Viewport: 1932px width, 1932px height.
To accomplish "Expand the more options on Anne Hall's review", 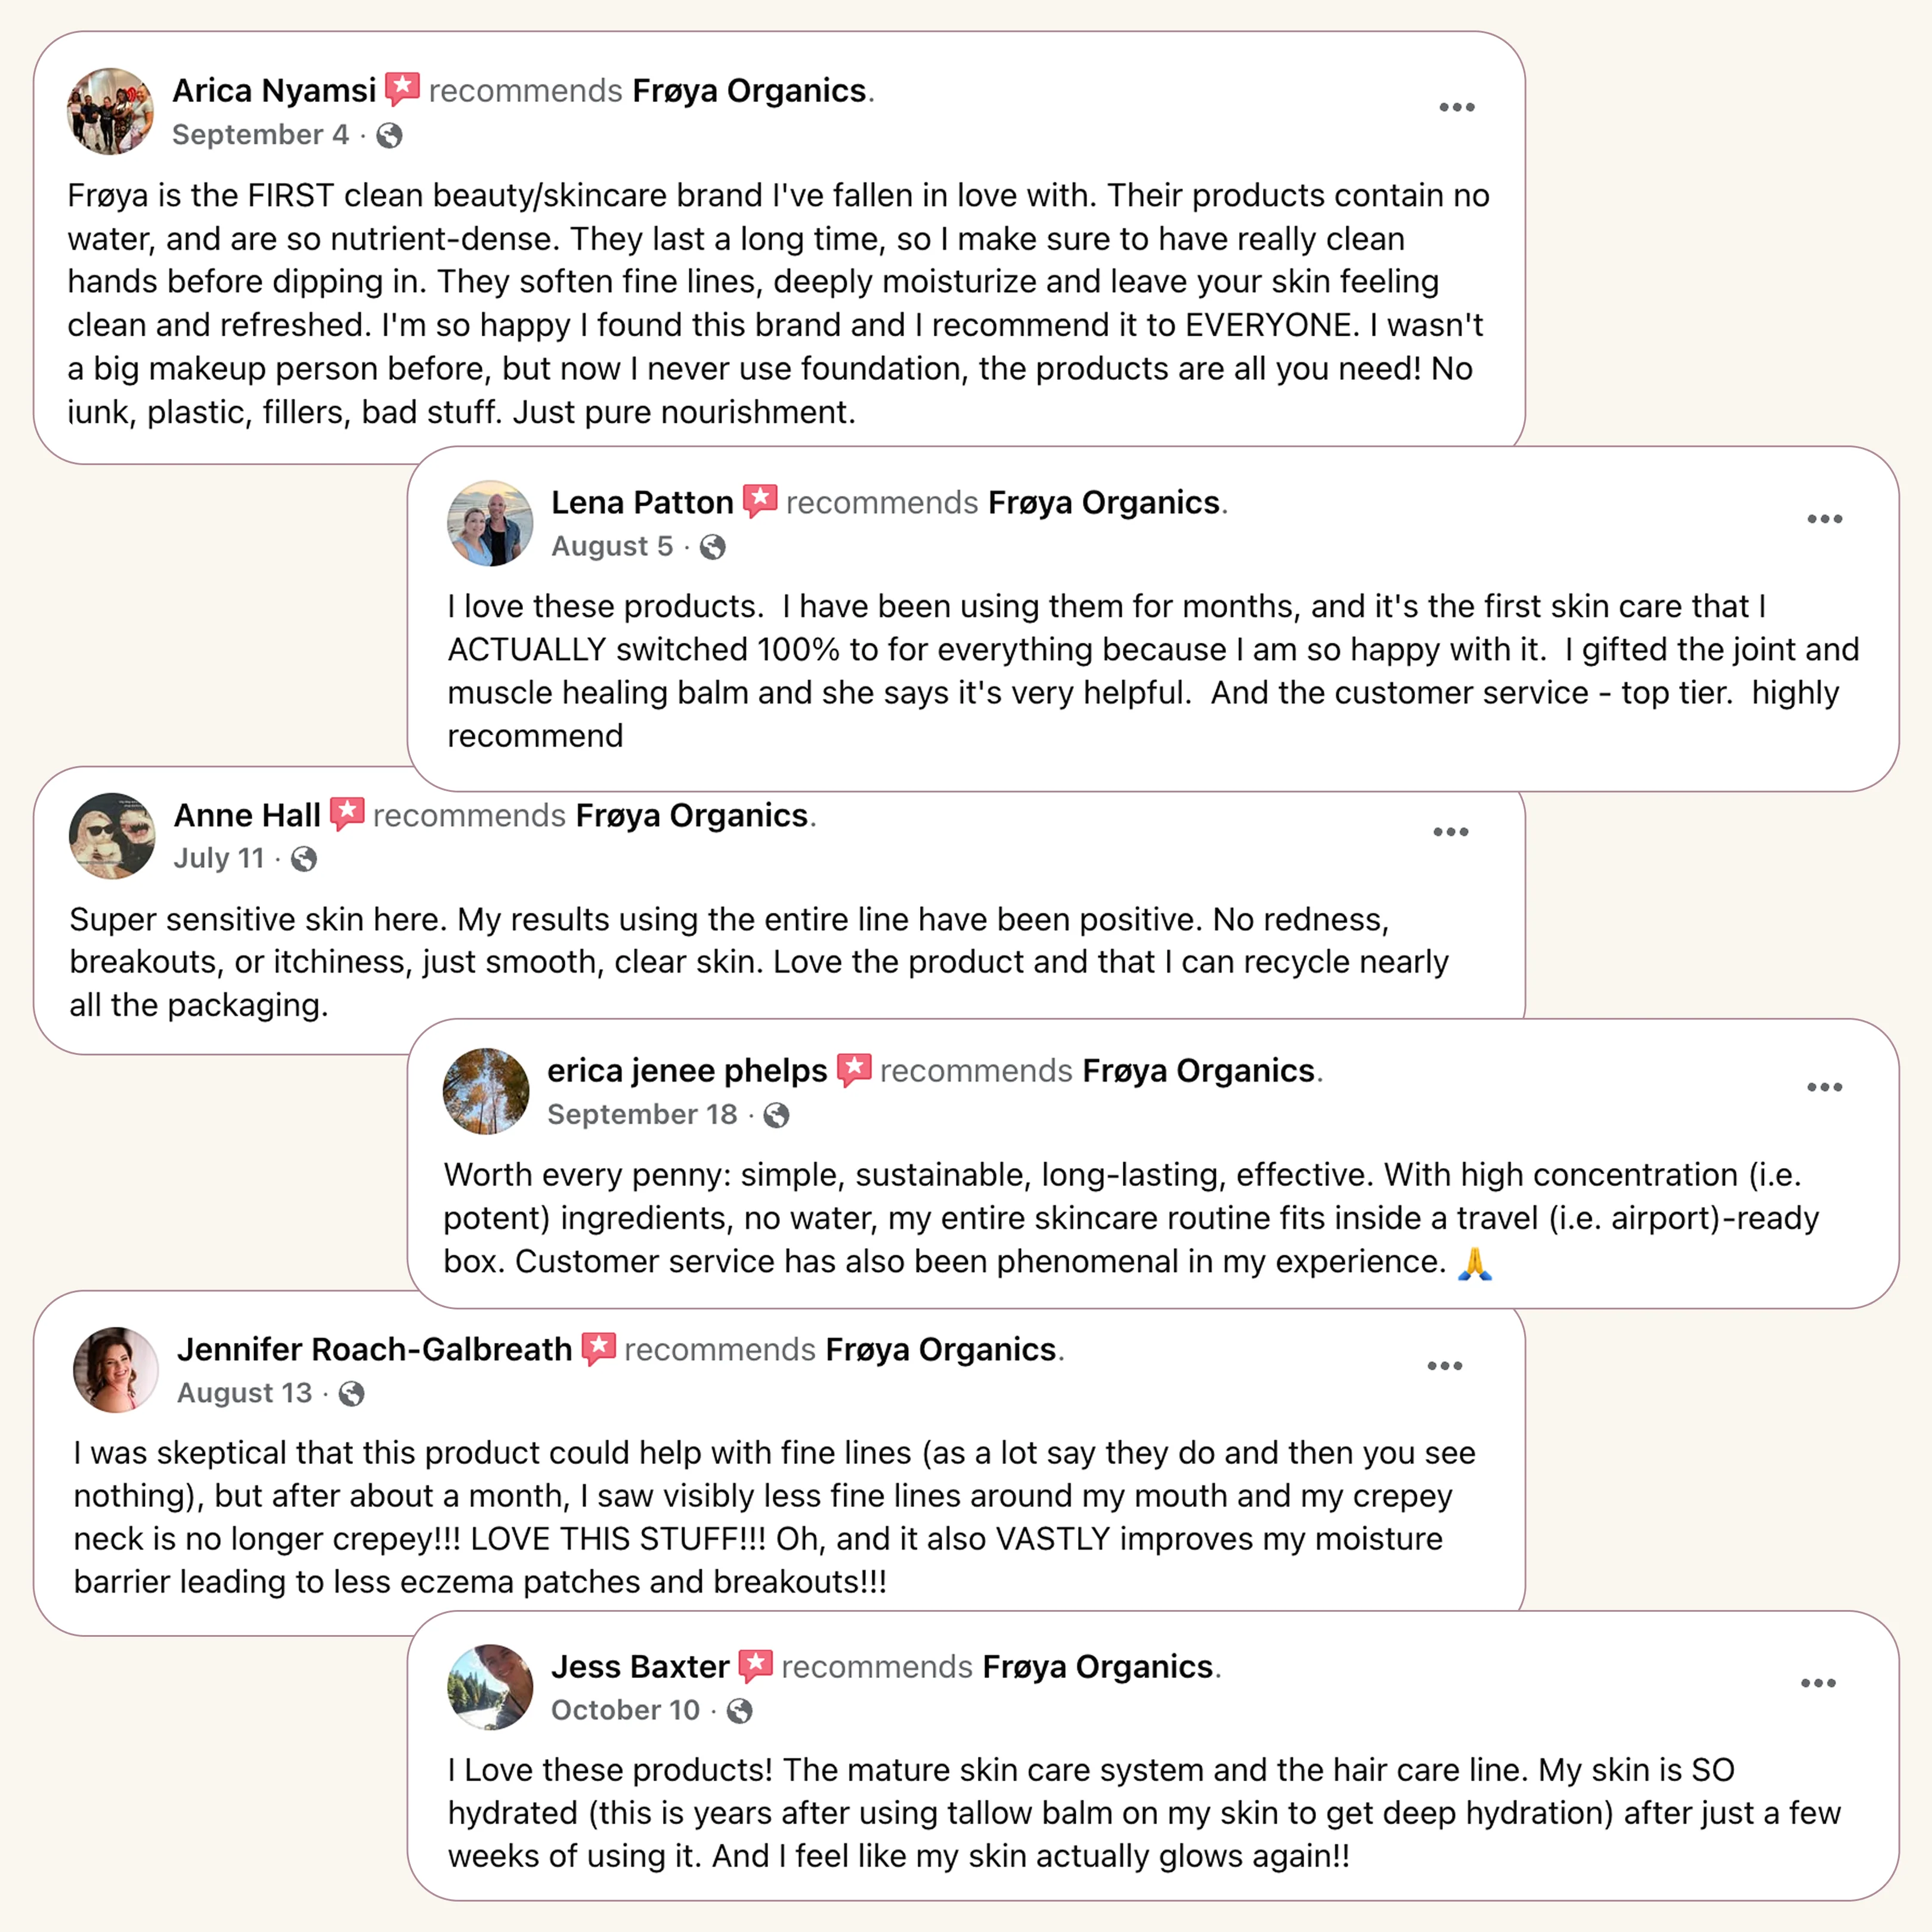I will point(1450,832).
